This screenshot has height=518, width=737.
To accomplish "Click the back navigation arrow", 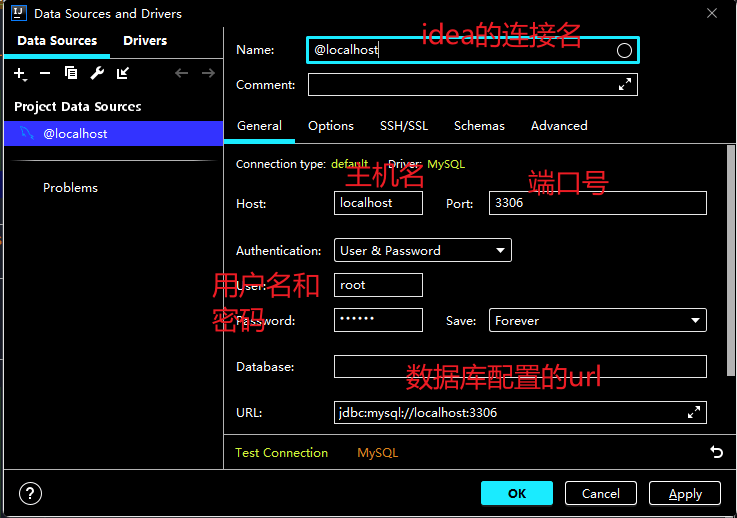I will coord(181,73).
